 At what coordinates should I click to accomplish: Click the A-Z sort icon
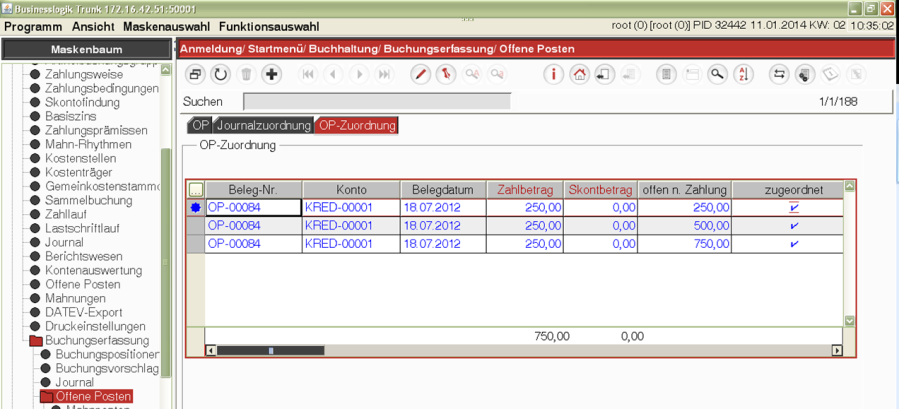click(742, 74)
